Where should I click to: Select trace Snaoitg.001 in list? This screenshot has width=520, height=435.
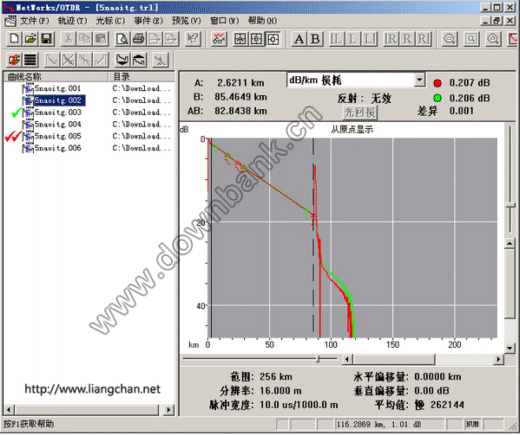click(x=58, y=88)
